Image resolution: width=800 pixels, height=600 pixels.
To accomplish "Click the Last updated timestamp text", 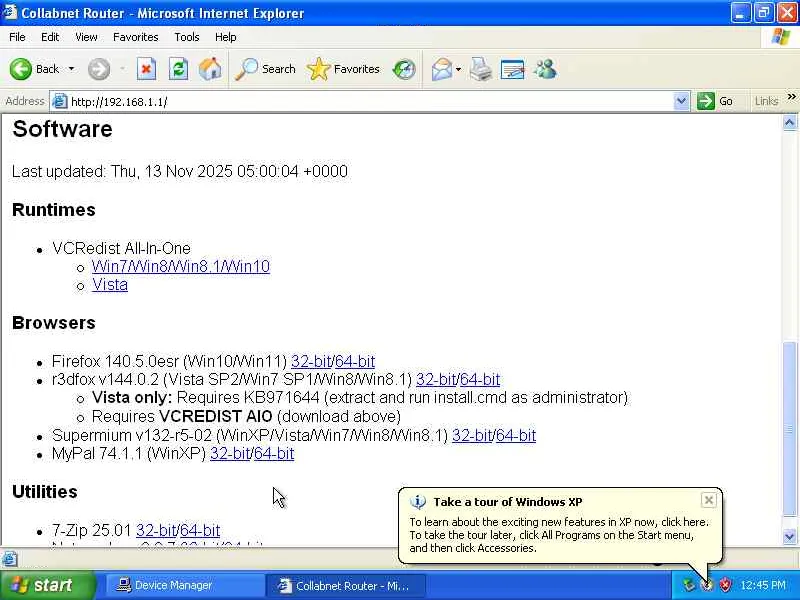I will pos(180,171).
